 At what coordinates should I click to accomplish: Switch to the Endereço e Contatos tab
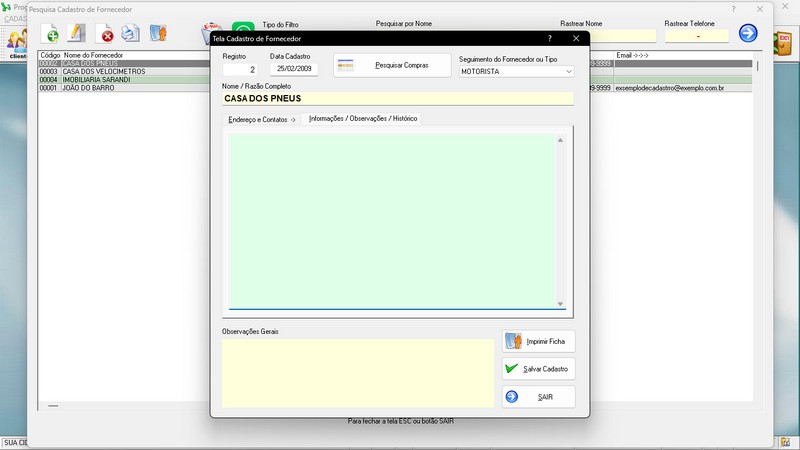click(x=262, y=119)
